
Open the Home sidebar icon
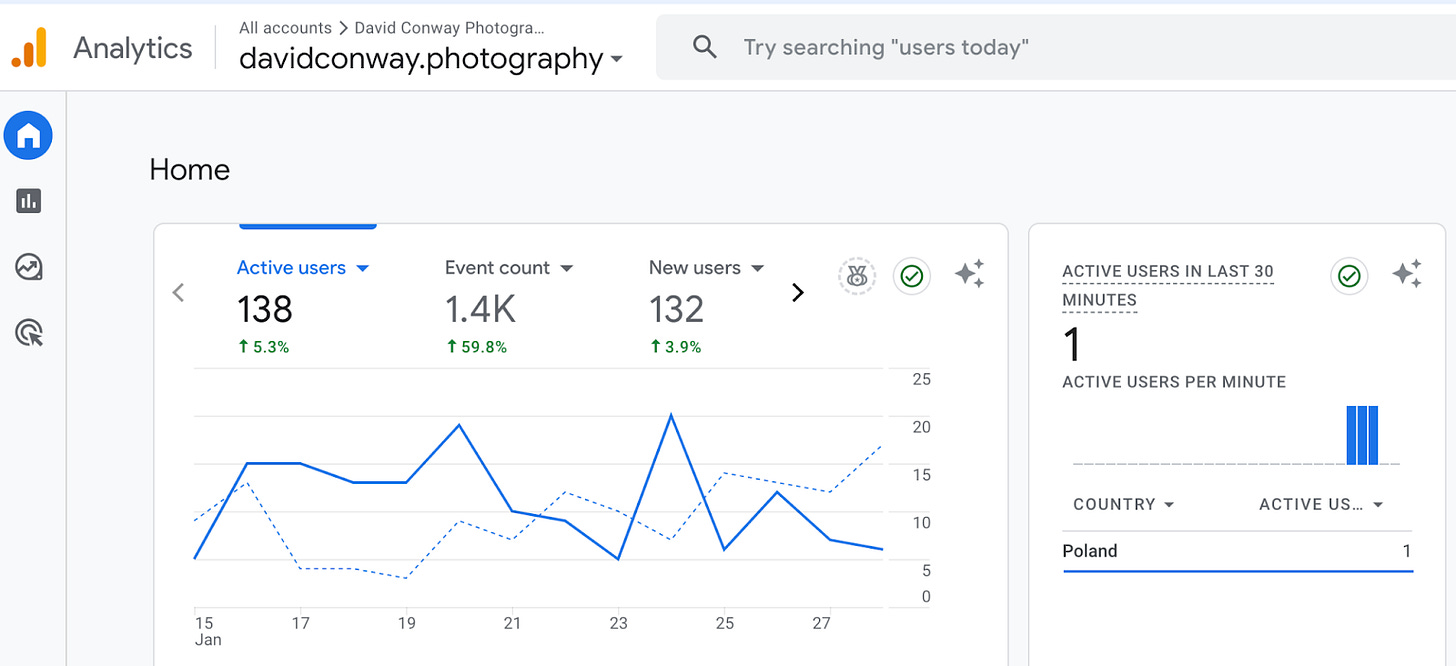[28, 135]
